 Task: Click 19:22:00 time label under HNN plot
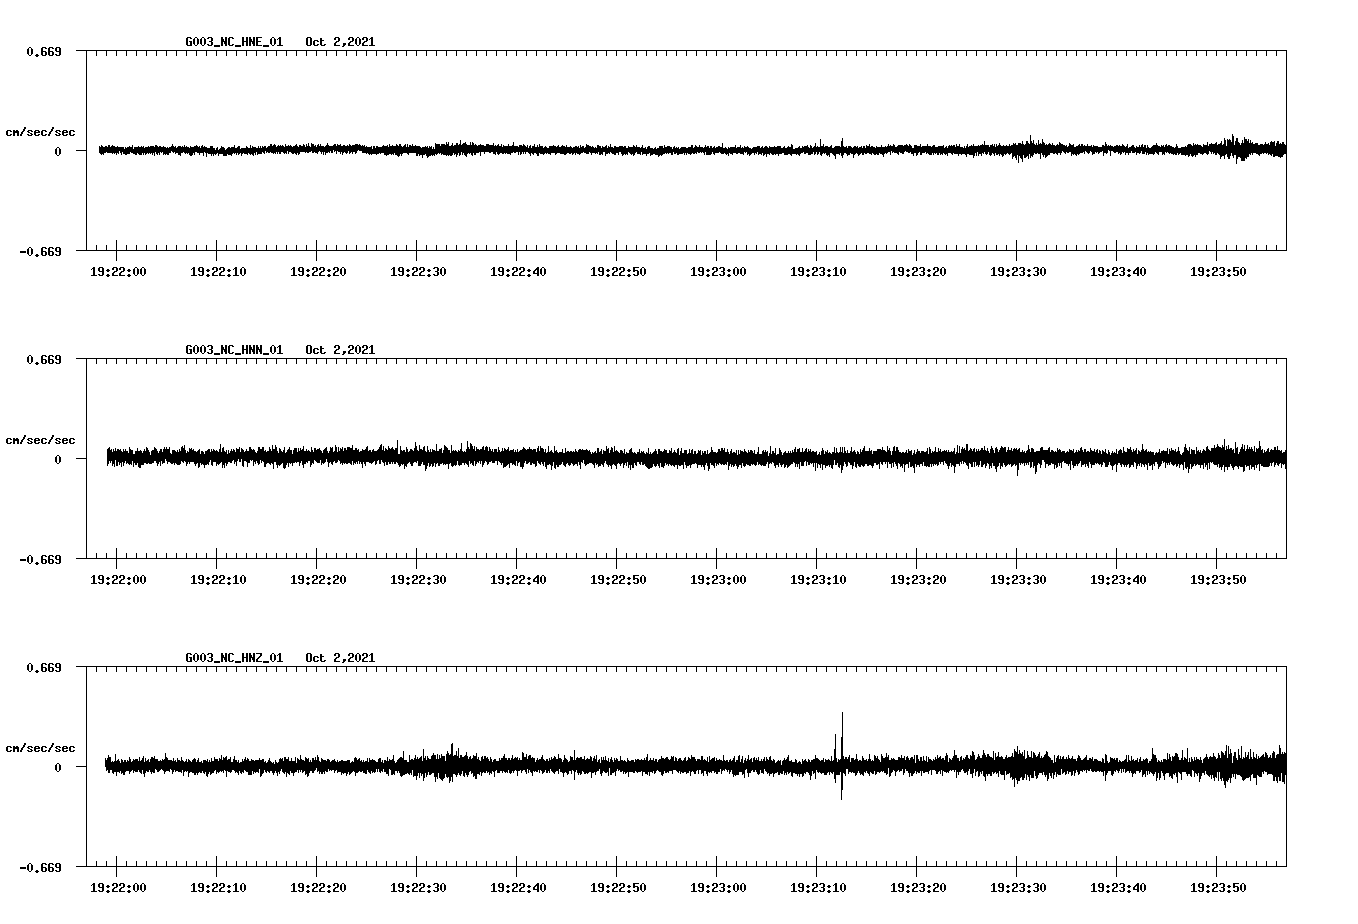pos(118,579)
